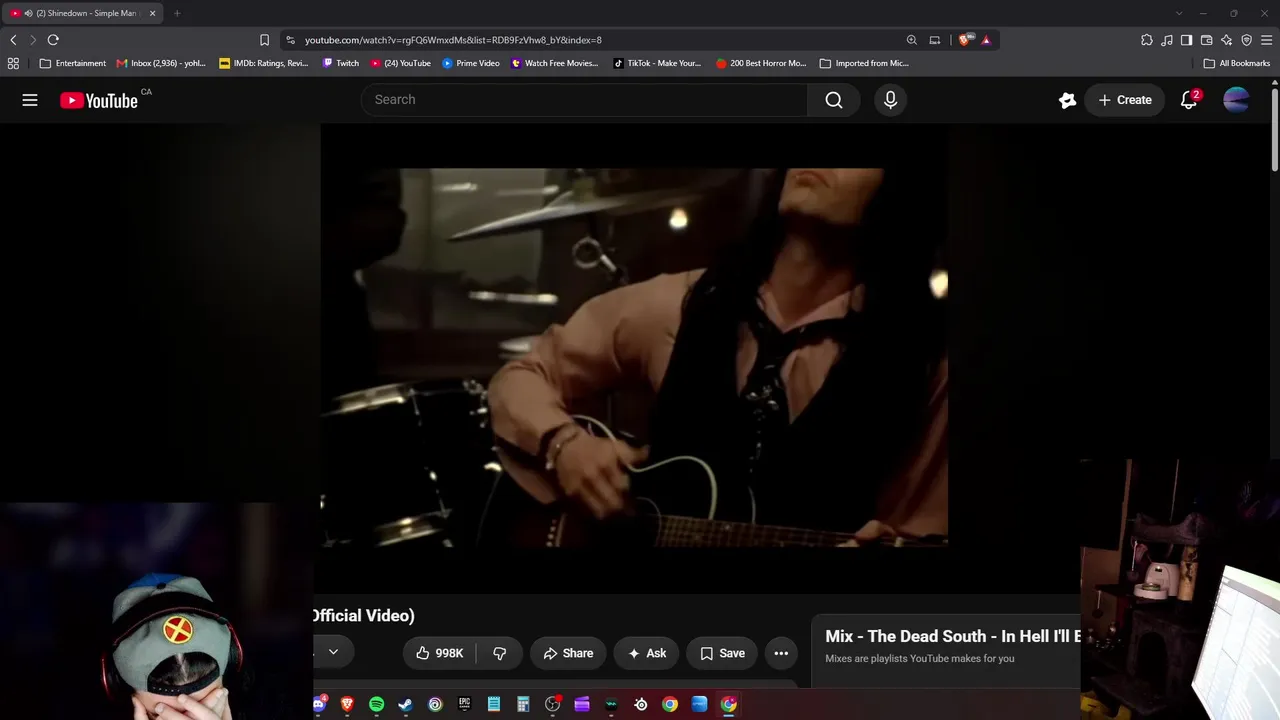Image resolution: width=1280 pixels, height=720 pixels.
Task: Open Discord from the taskbar
Action: [x=319, y=704]
